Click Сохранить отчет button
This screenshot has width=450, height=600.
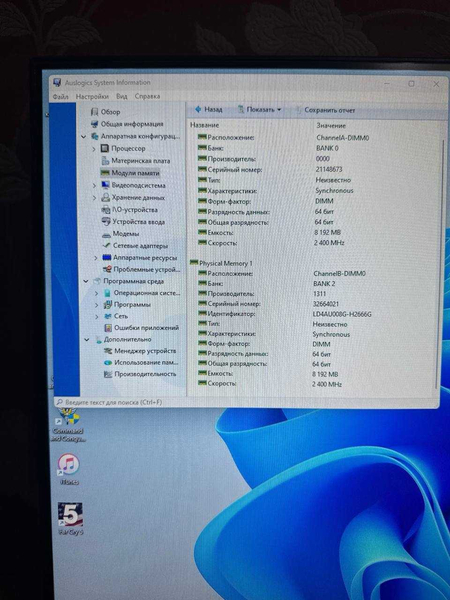click(x=325, y=110)
